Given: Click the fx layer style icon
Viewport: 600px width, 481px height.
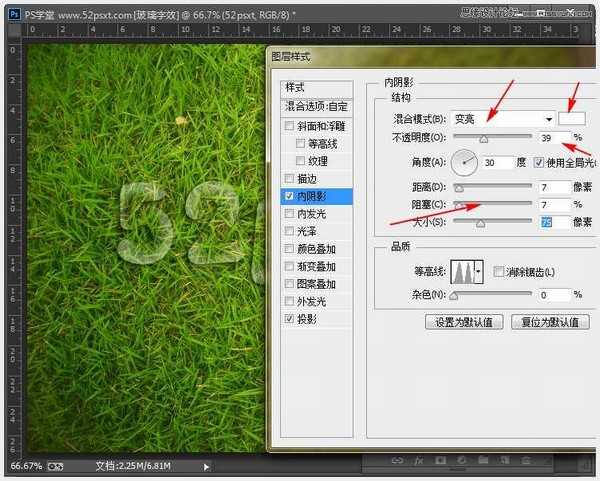Looking at the screenshot, I should point(420,460).
